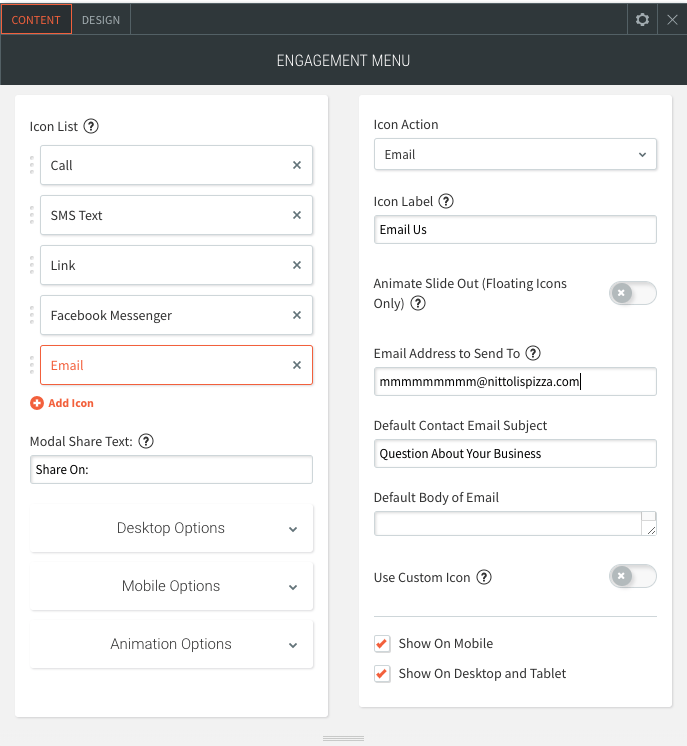687x746 pixels.
Task: Open help for Modal Share Text
Action: [146, 441]
